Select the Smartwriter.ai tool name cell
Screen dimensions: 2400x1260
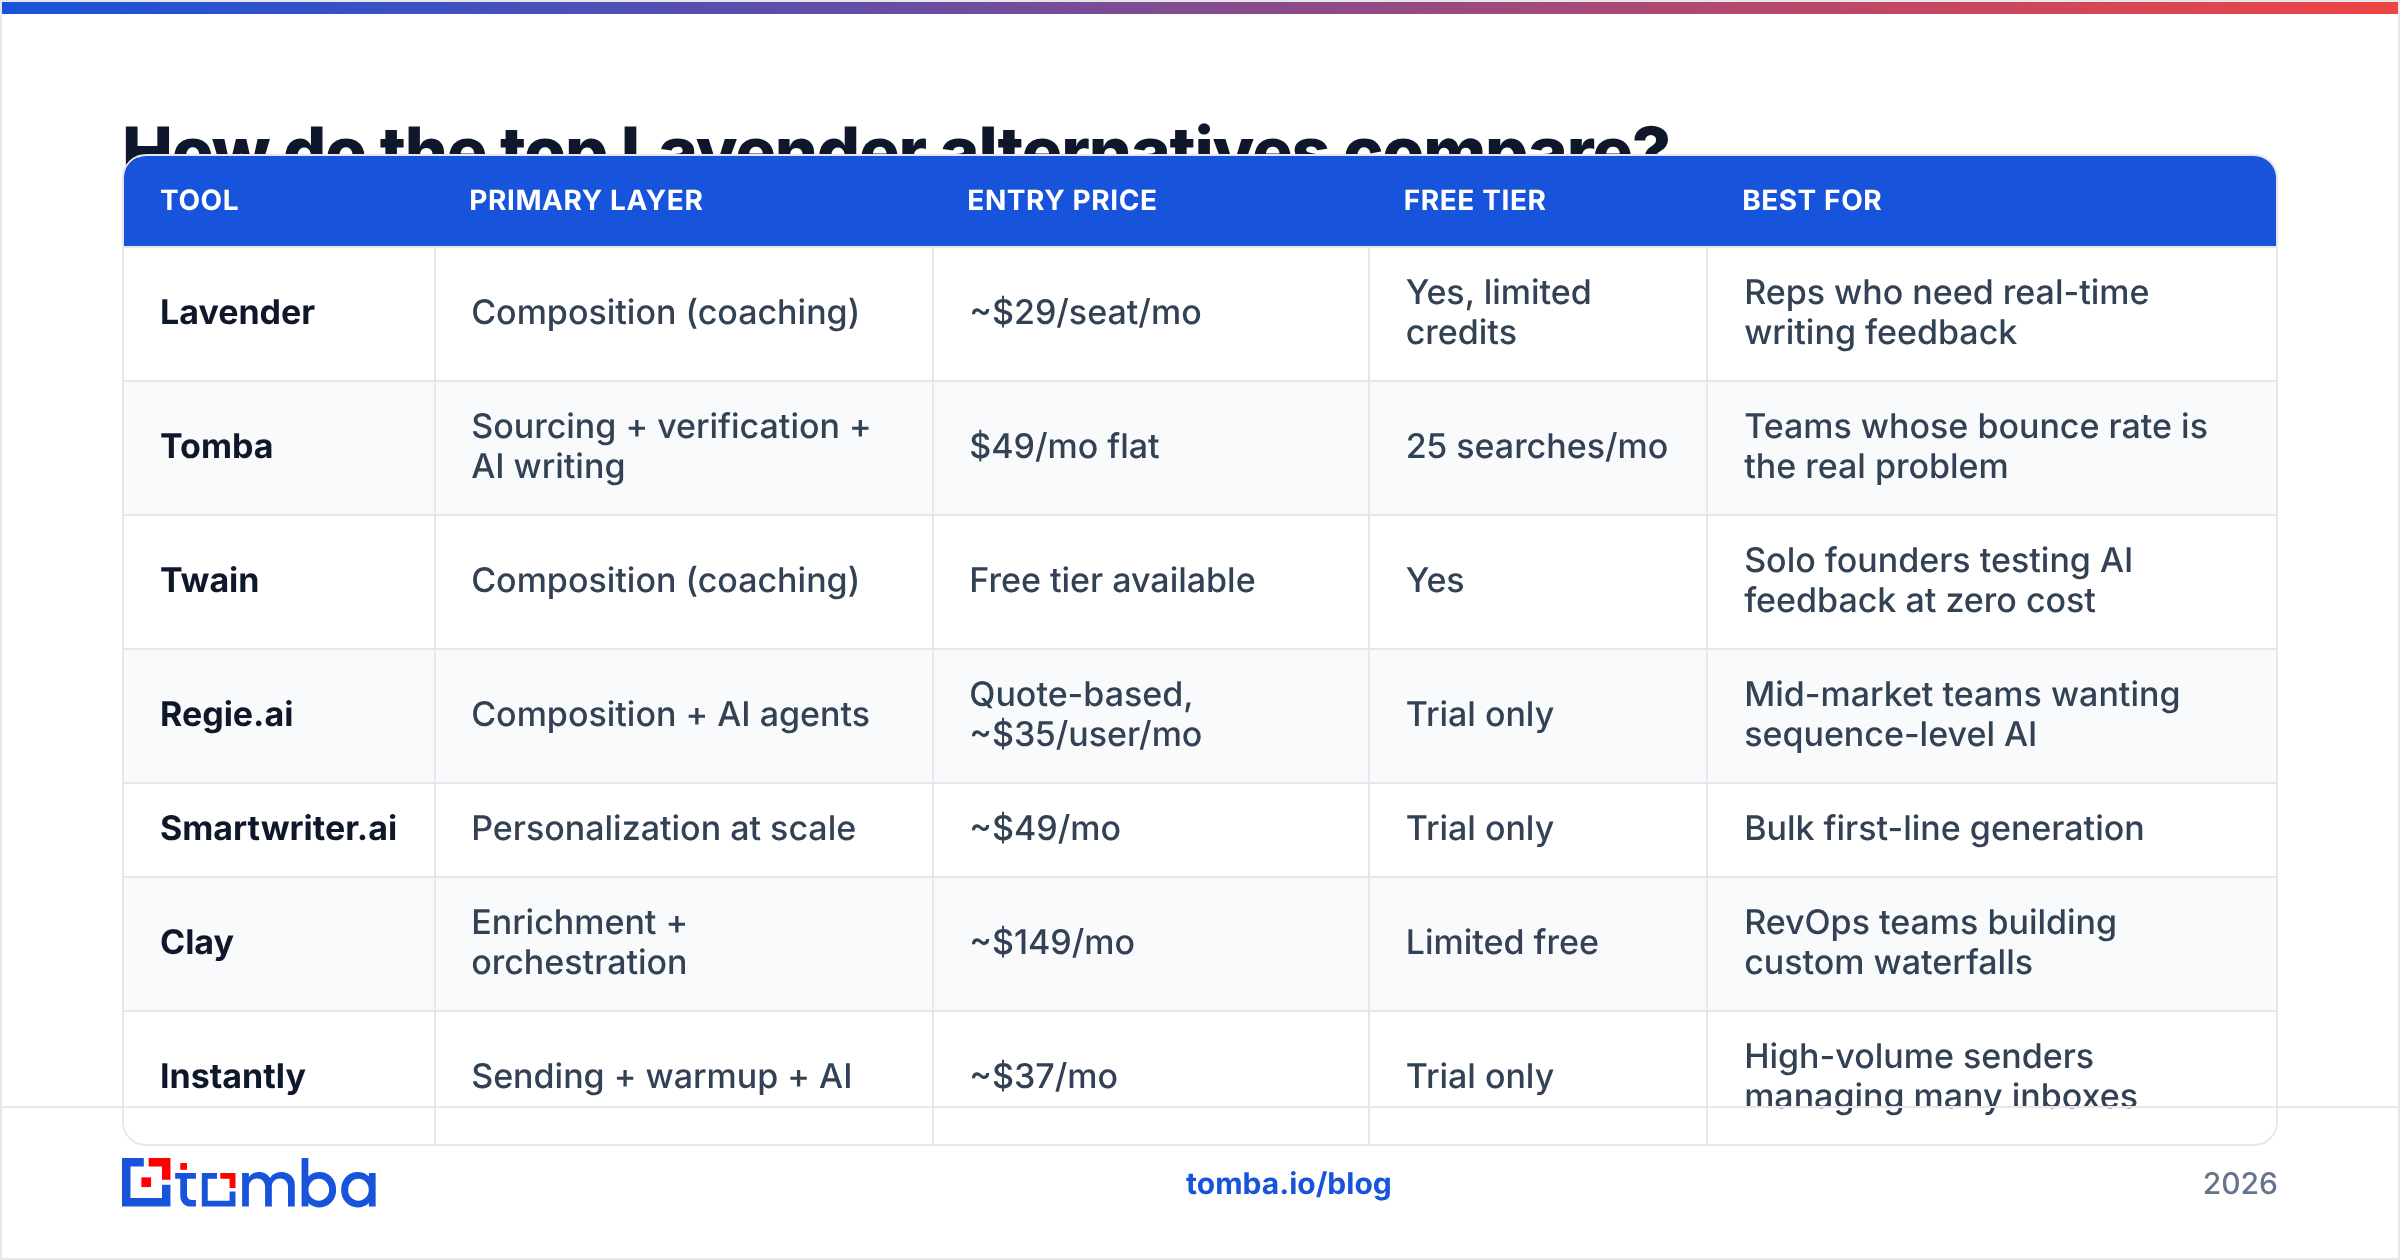[x=278, y=828]
